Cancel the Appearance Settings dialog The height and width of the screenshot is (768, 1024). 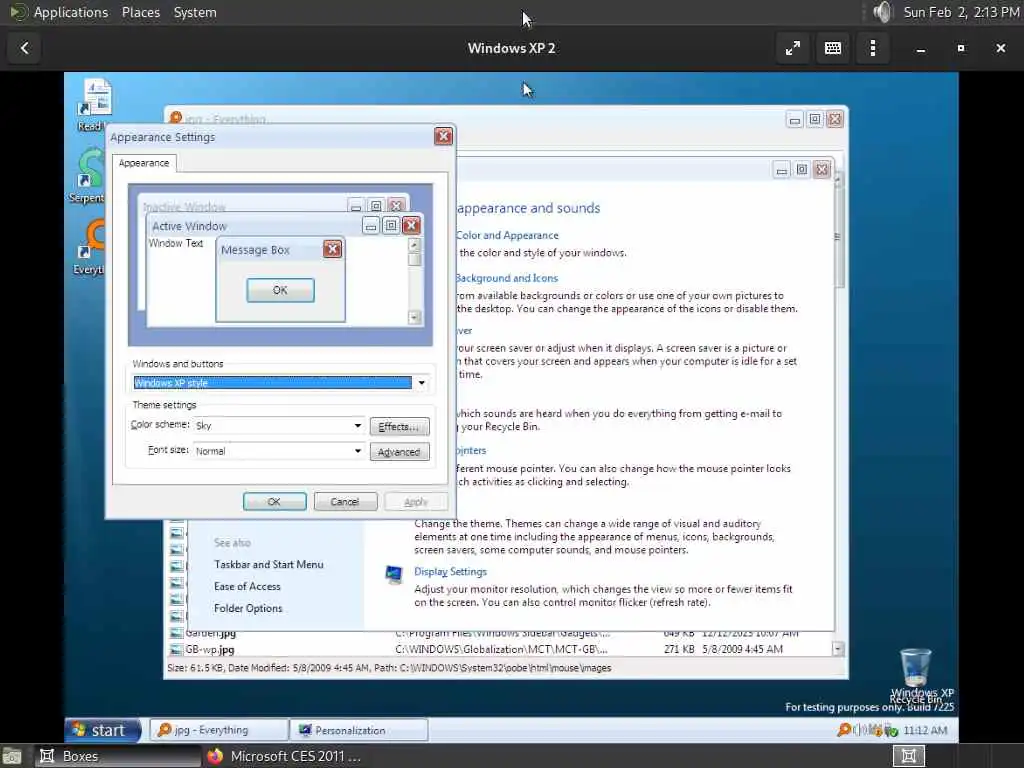(345, 502)
